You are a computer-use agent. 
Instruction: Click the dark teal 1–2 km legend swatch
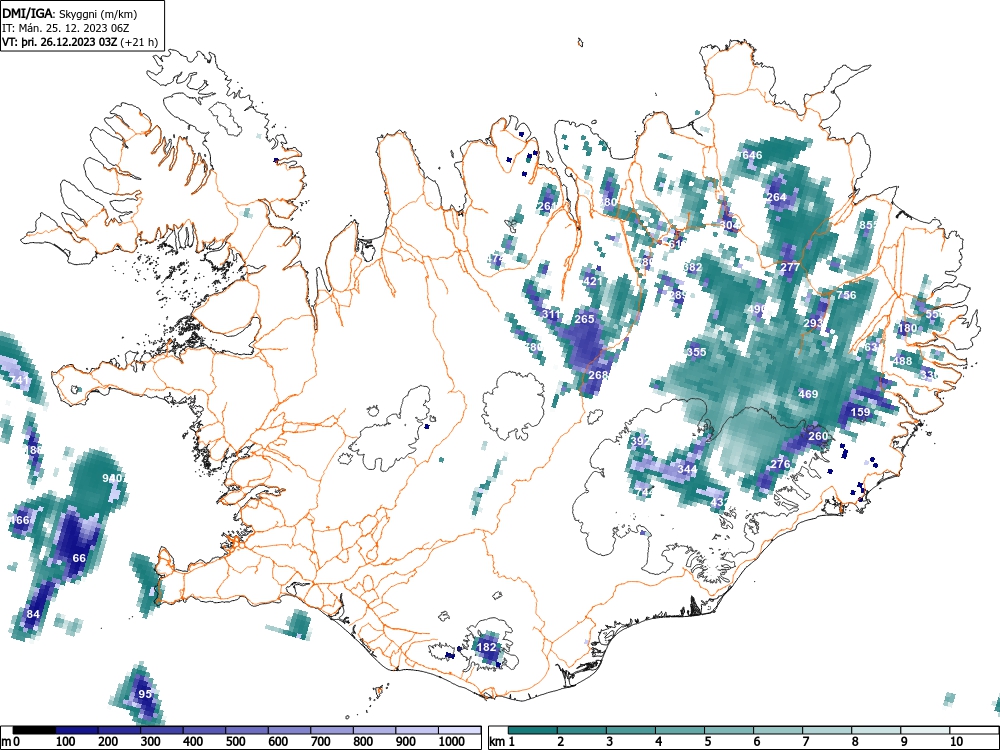click(533, 730)
